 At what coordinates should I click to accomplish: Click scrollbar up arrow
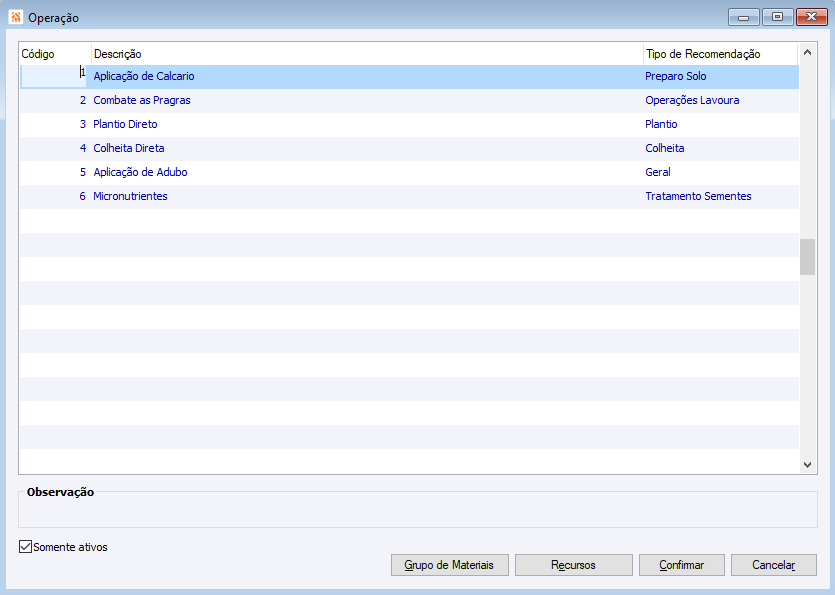coord(807,52)
